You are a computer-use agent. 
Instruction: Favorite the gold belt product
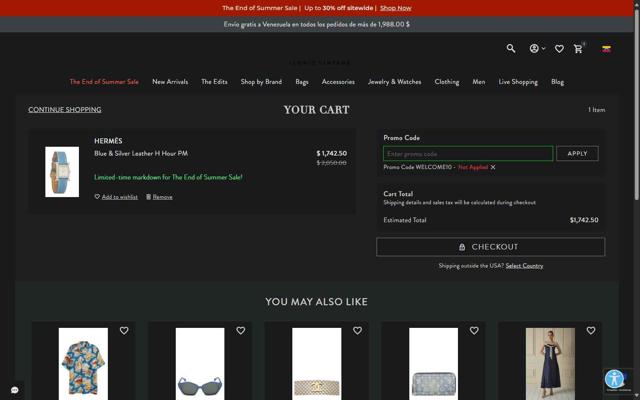(x=358, y=331)
